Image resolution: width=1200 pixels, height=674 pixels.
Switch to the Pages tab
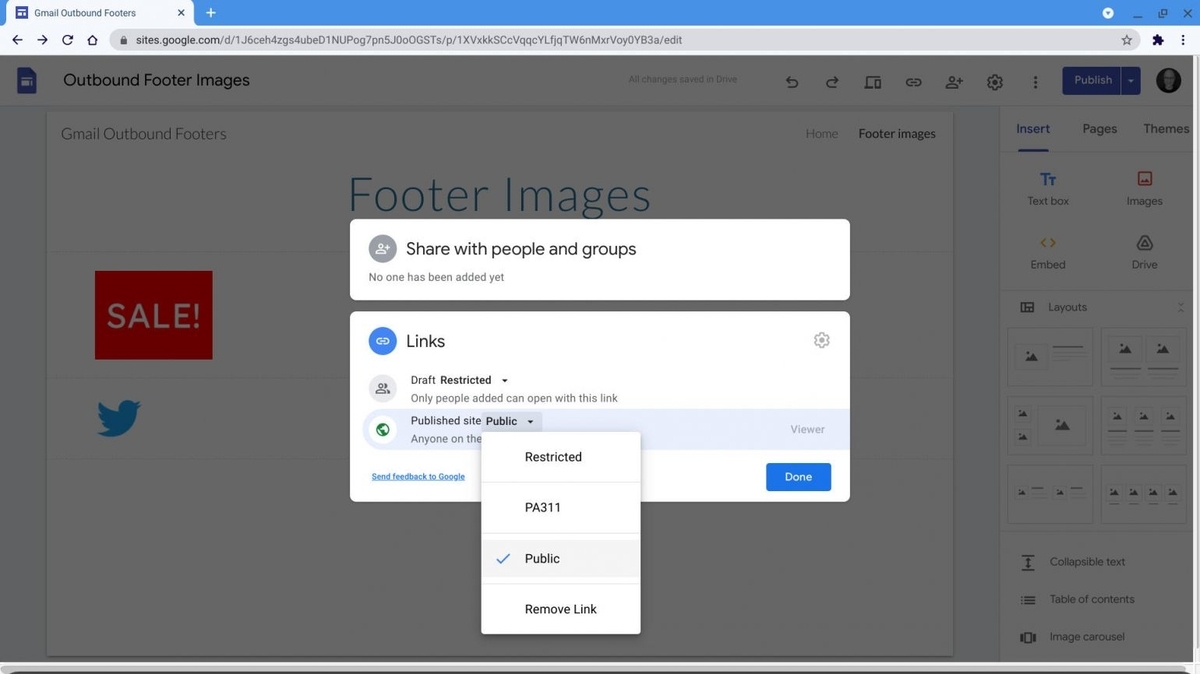pos(1098,129)
